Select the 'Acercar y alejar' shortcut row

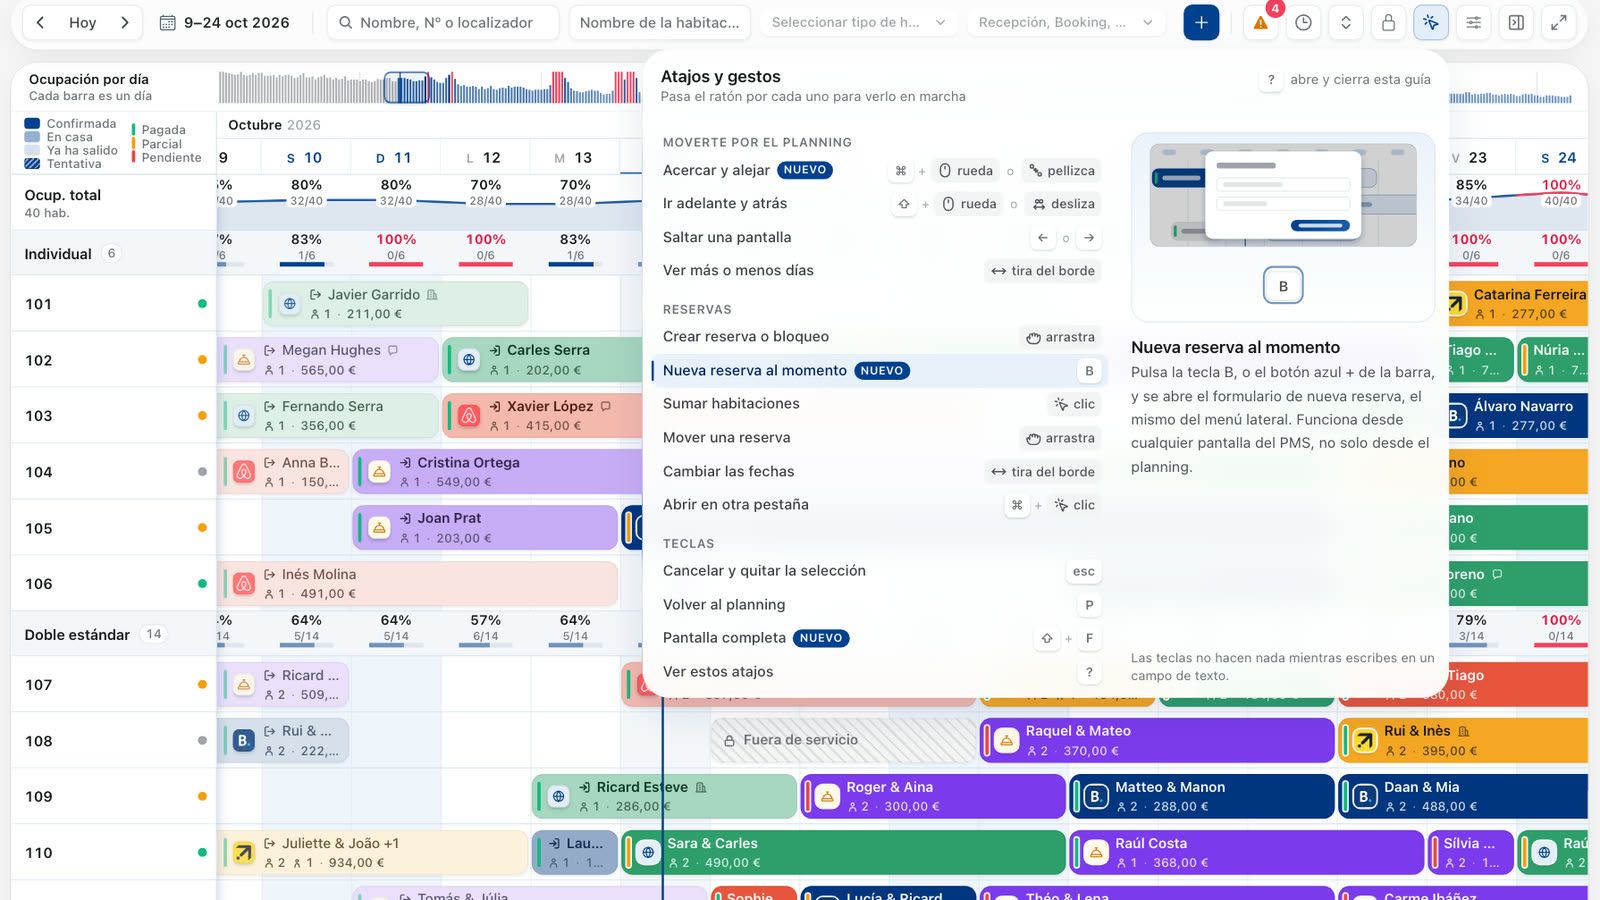pyautogui.click(x=879, y=171)
